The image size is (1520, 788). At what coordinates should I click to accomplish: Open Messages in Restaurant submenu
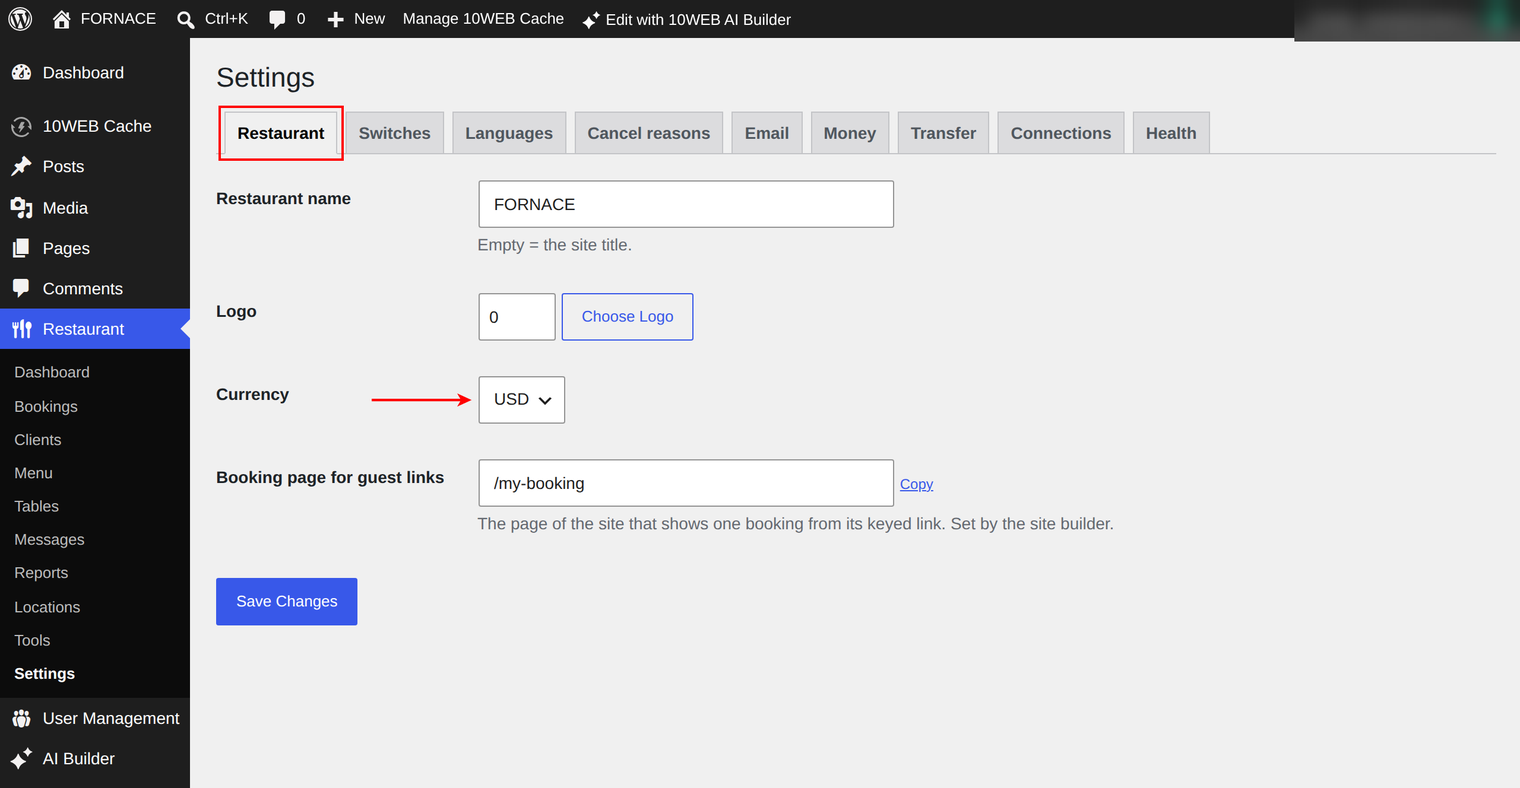click(x=49, y=540)
